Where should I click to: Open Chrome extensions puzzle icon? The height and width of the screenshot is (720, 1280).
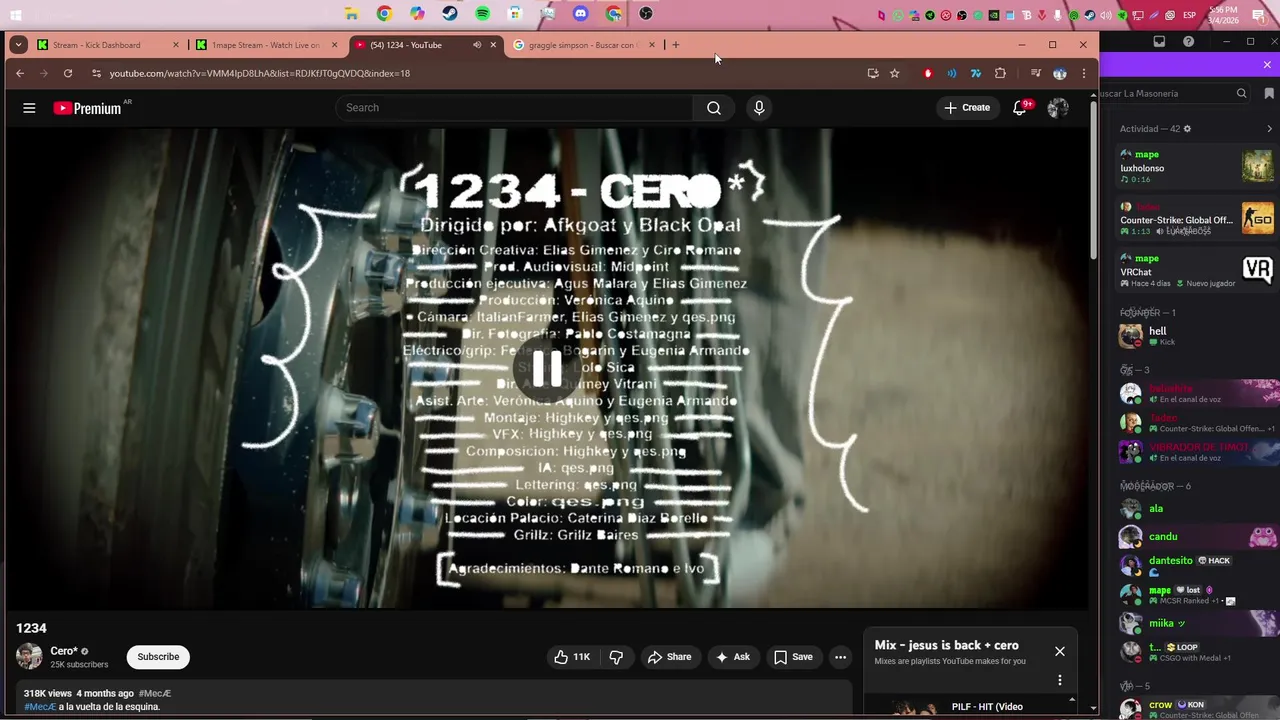[x=1000, y=73]
